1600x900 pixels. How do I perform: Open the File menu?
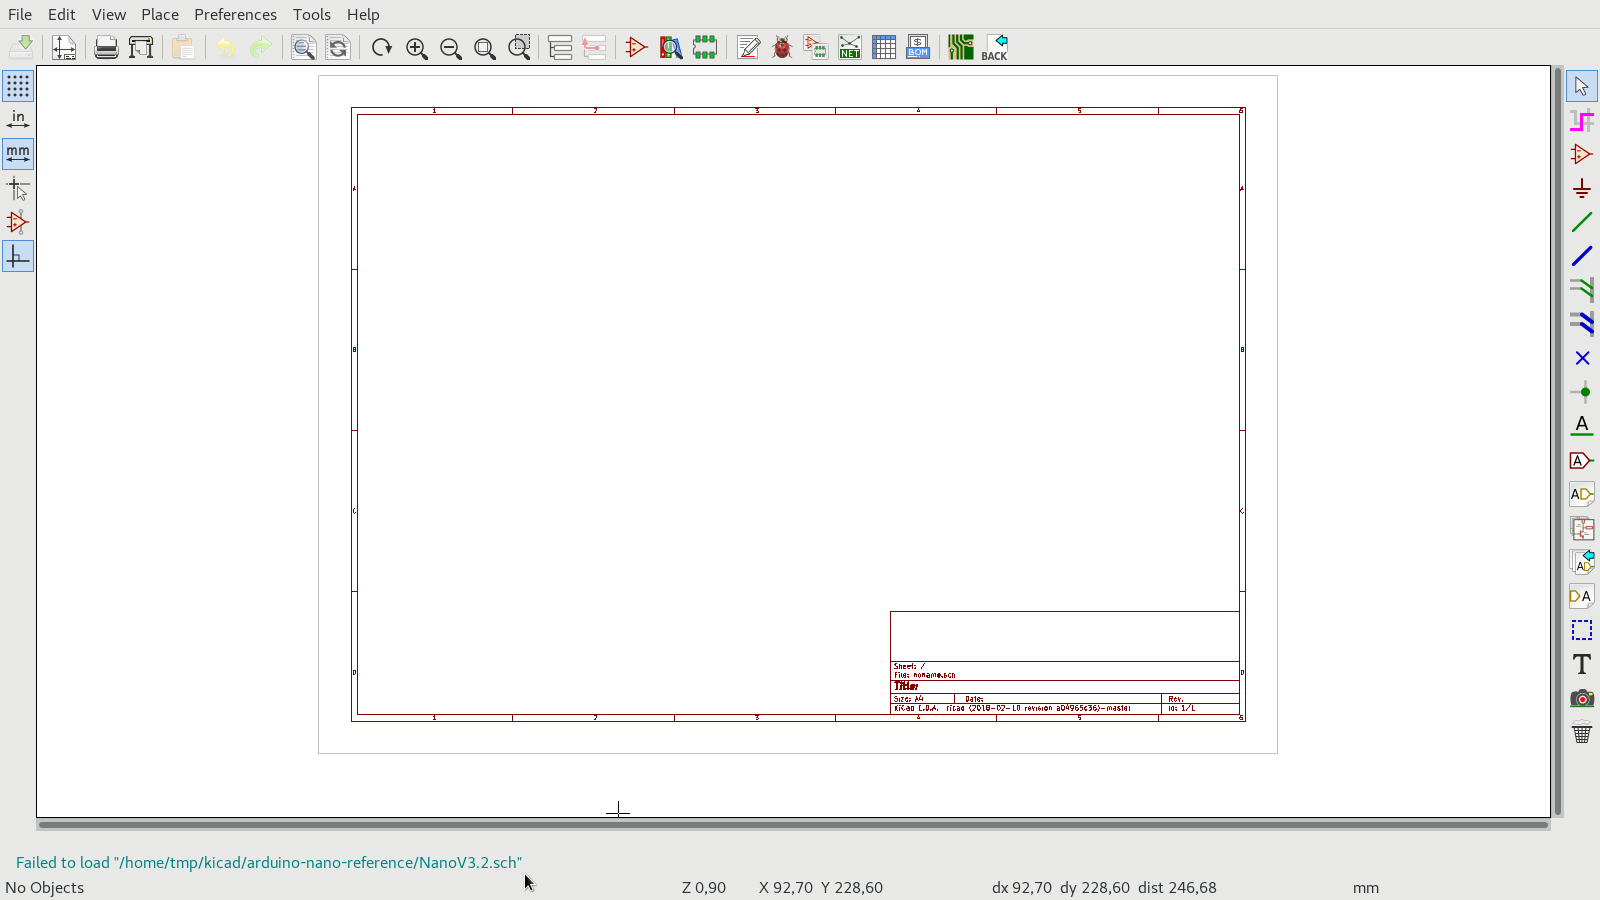click(x=20, y=14)
